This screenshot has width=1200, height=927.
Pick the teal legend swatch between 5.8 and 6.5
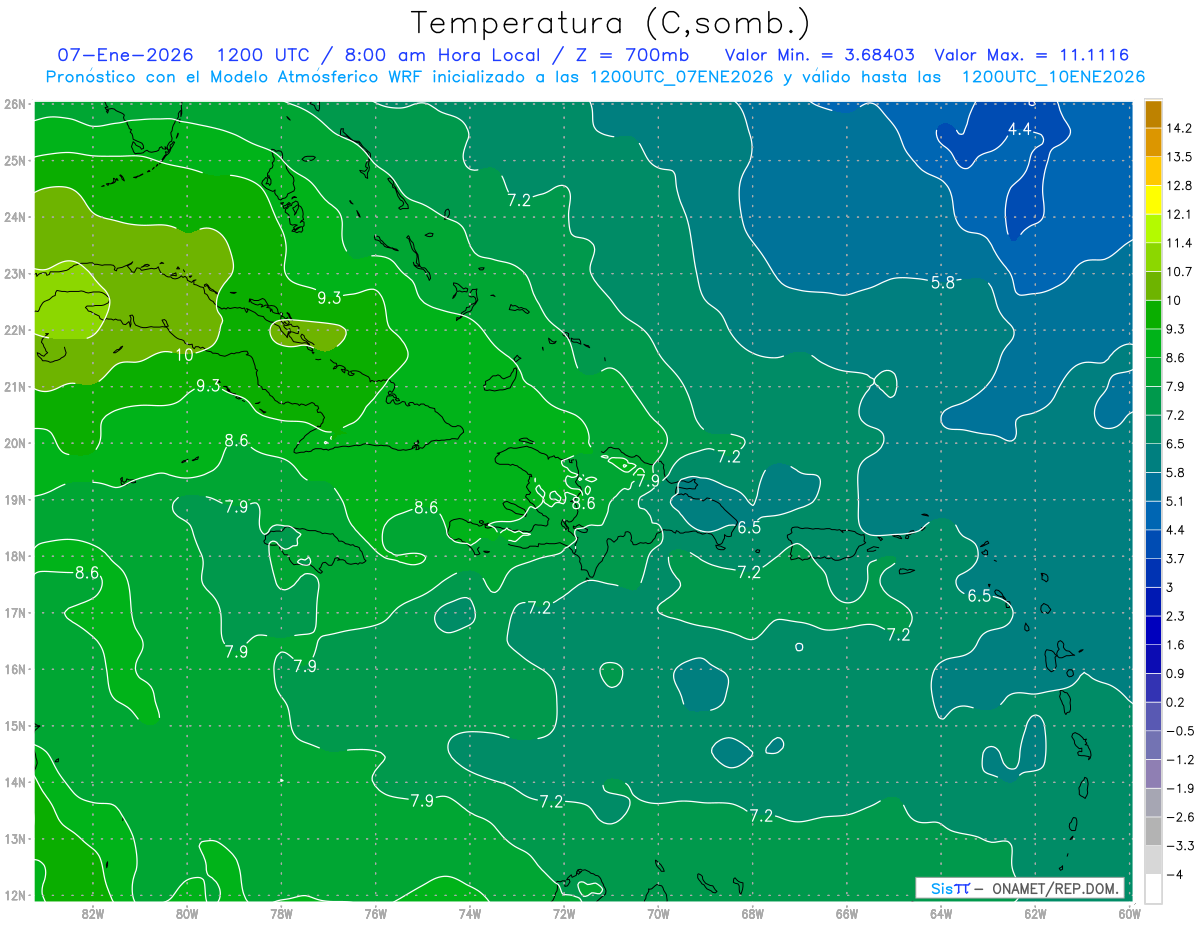coord(1153,458)
